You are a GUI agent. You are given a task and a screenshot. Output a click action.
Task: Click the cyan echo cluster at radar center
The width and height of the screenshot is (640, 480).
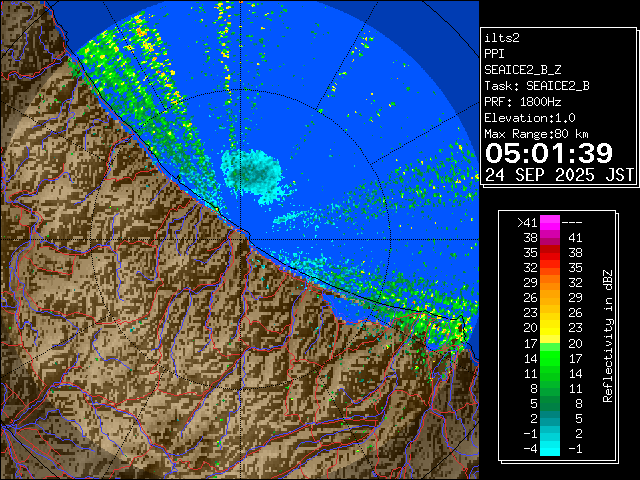(254, 172)
